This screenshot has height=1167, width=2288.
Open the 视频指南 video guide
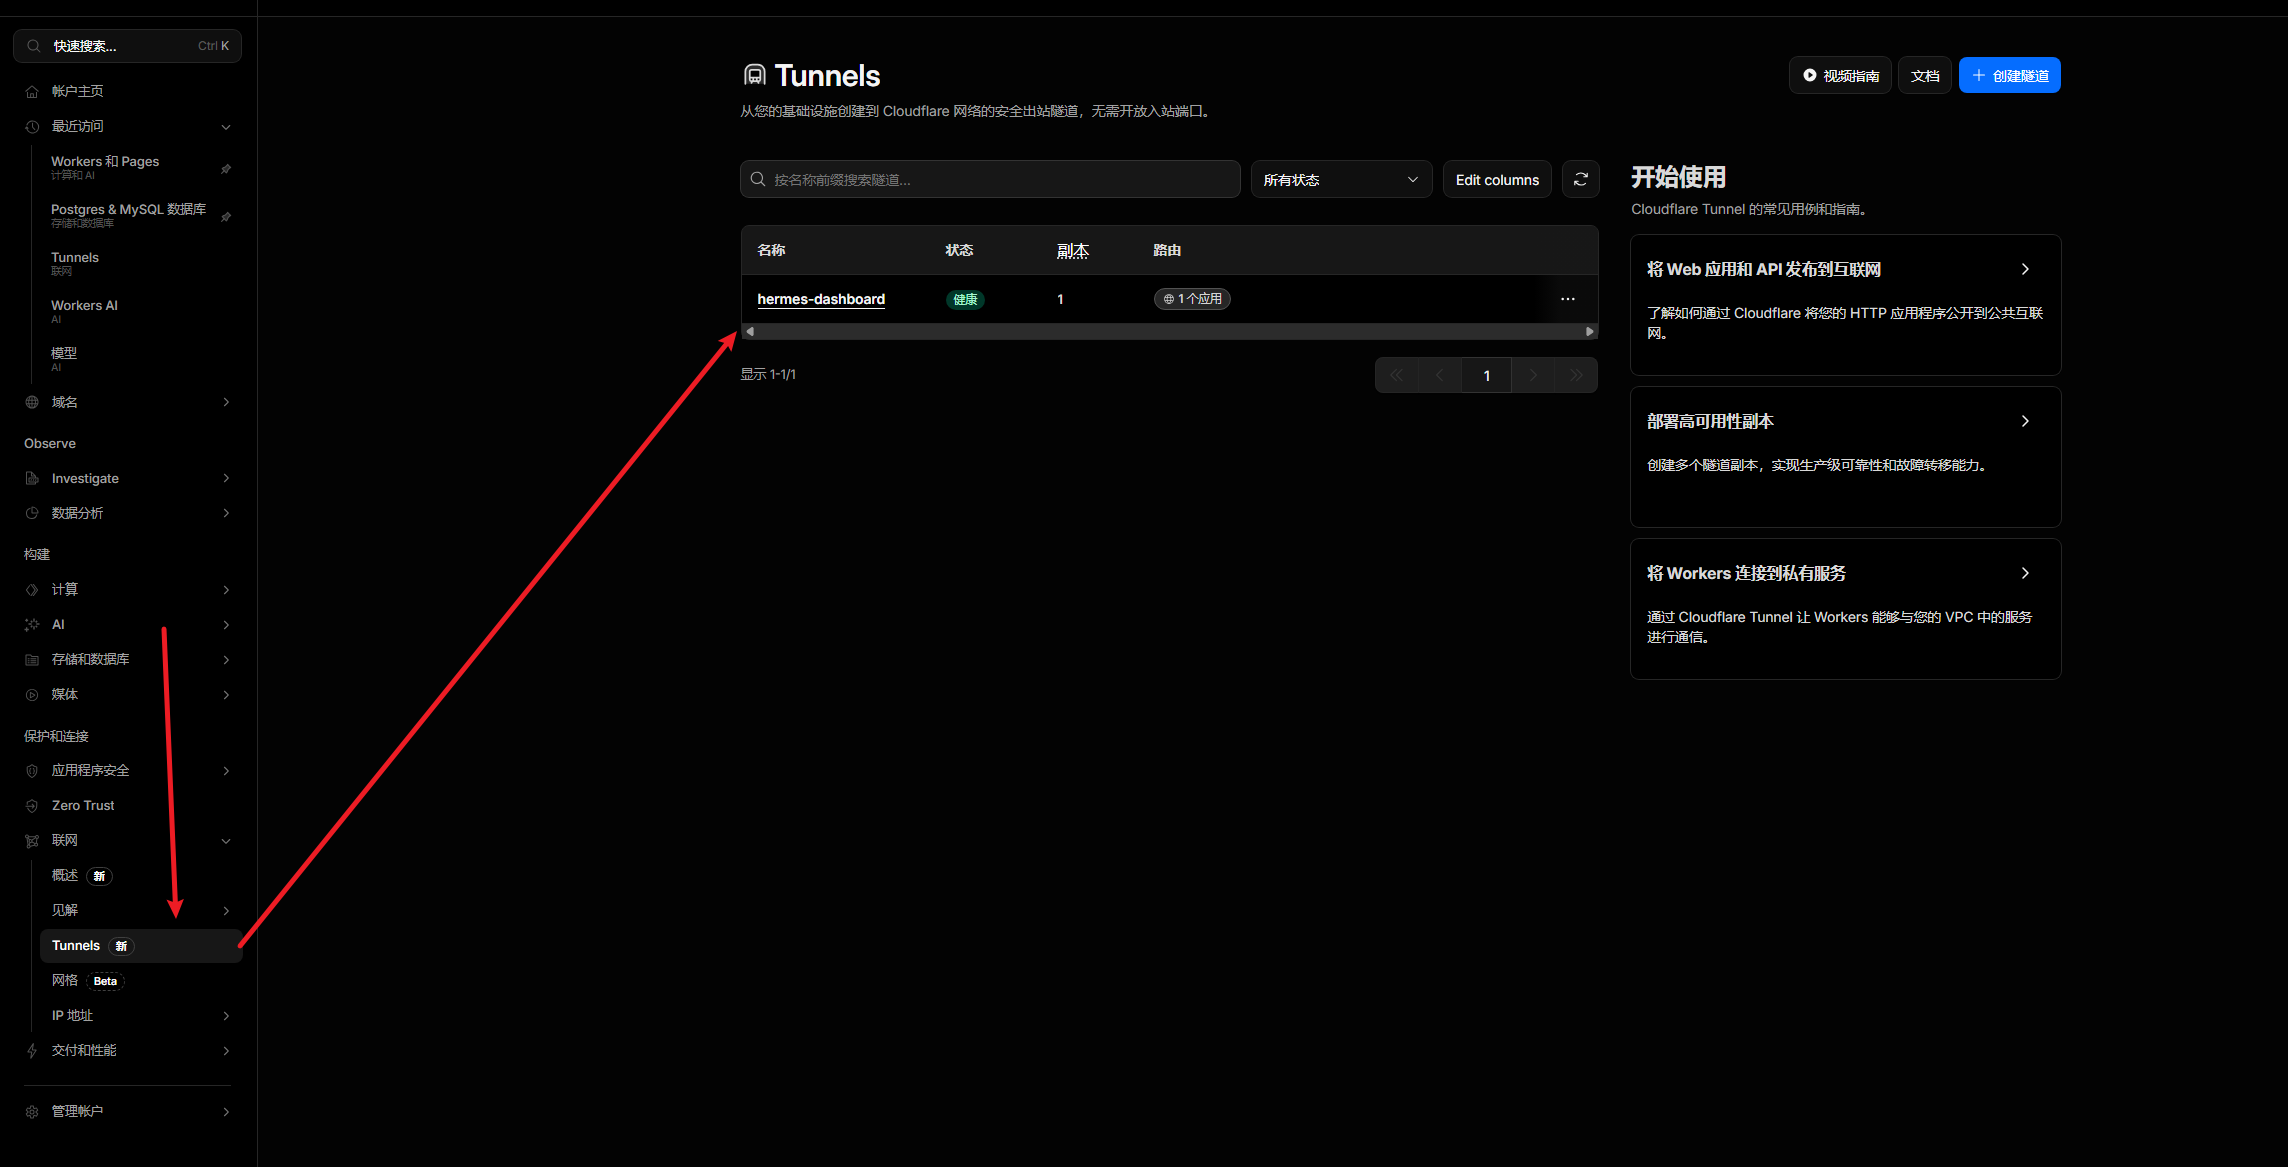[x=1840, y=75]
